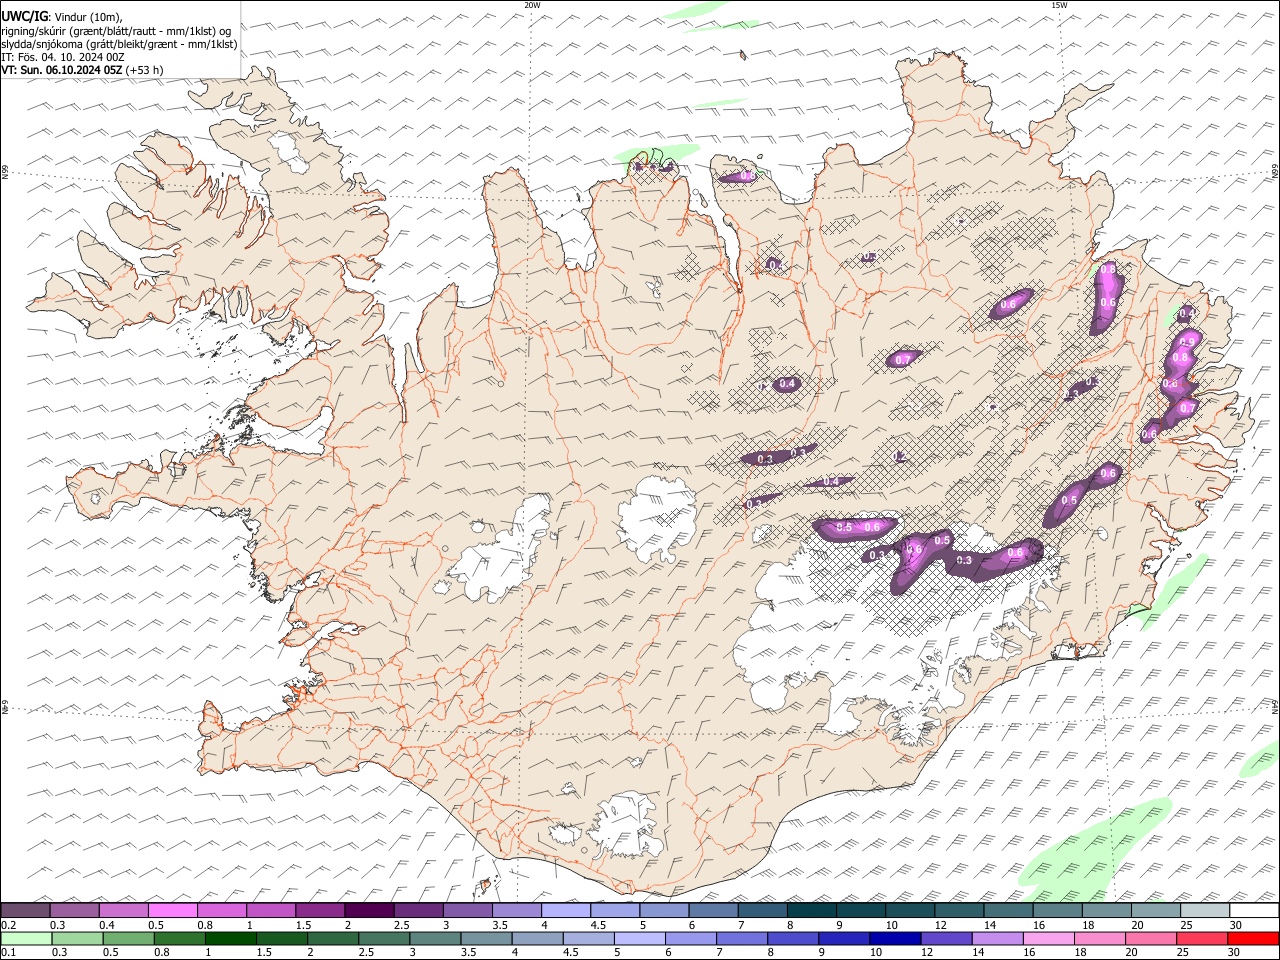Click the UWC/IG title in the header box
The height and width of the screenshot is (960, 1280).
[23, 17]
